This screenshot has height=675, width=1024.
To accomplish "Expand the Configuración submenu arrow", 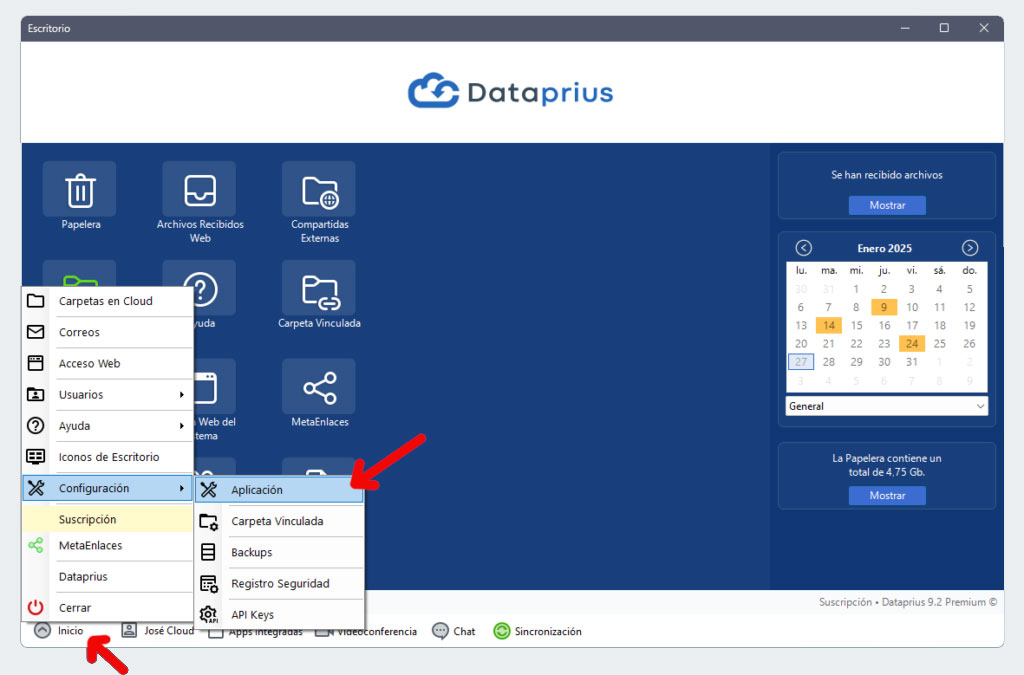I will point(182,488).
